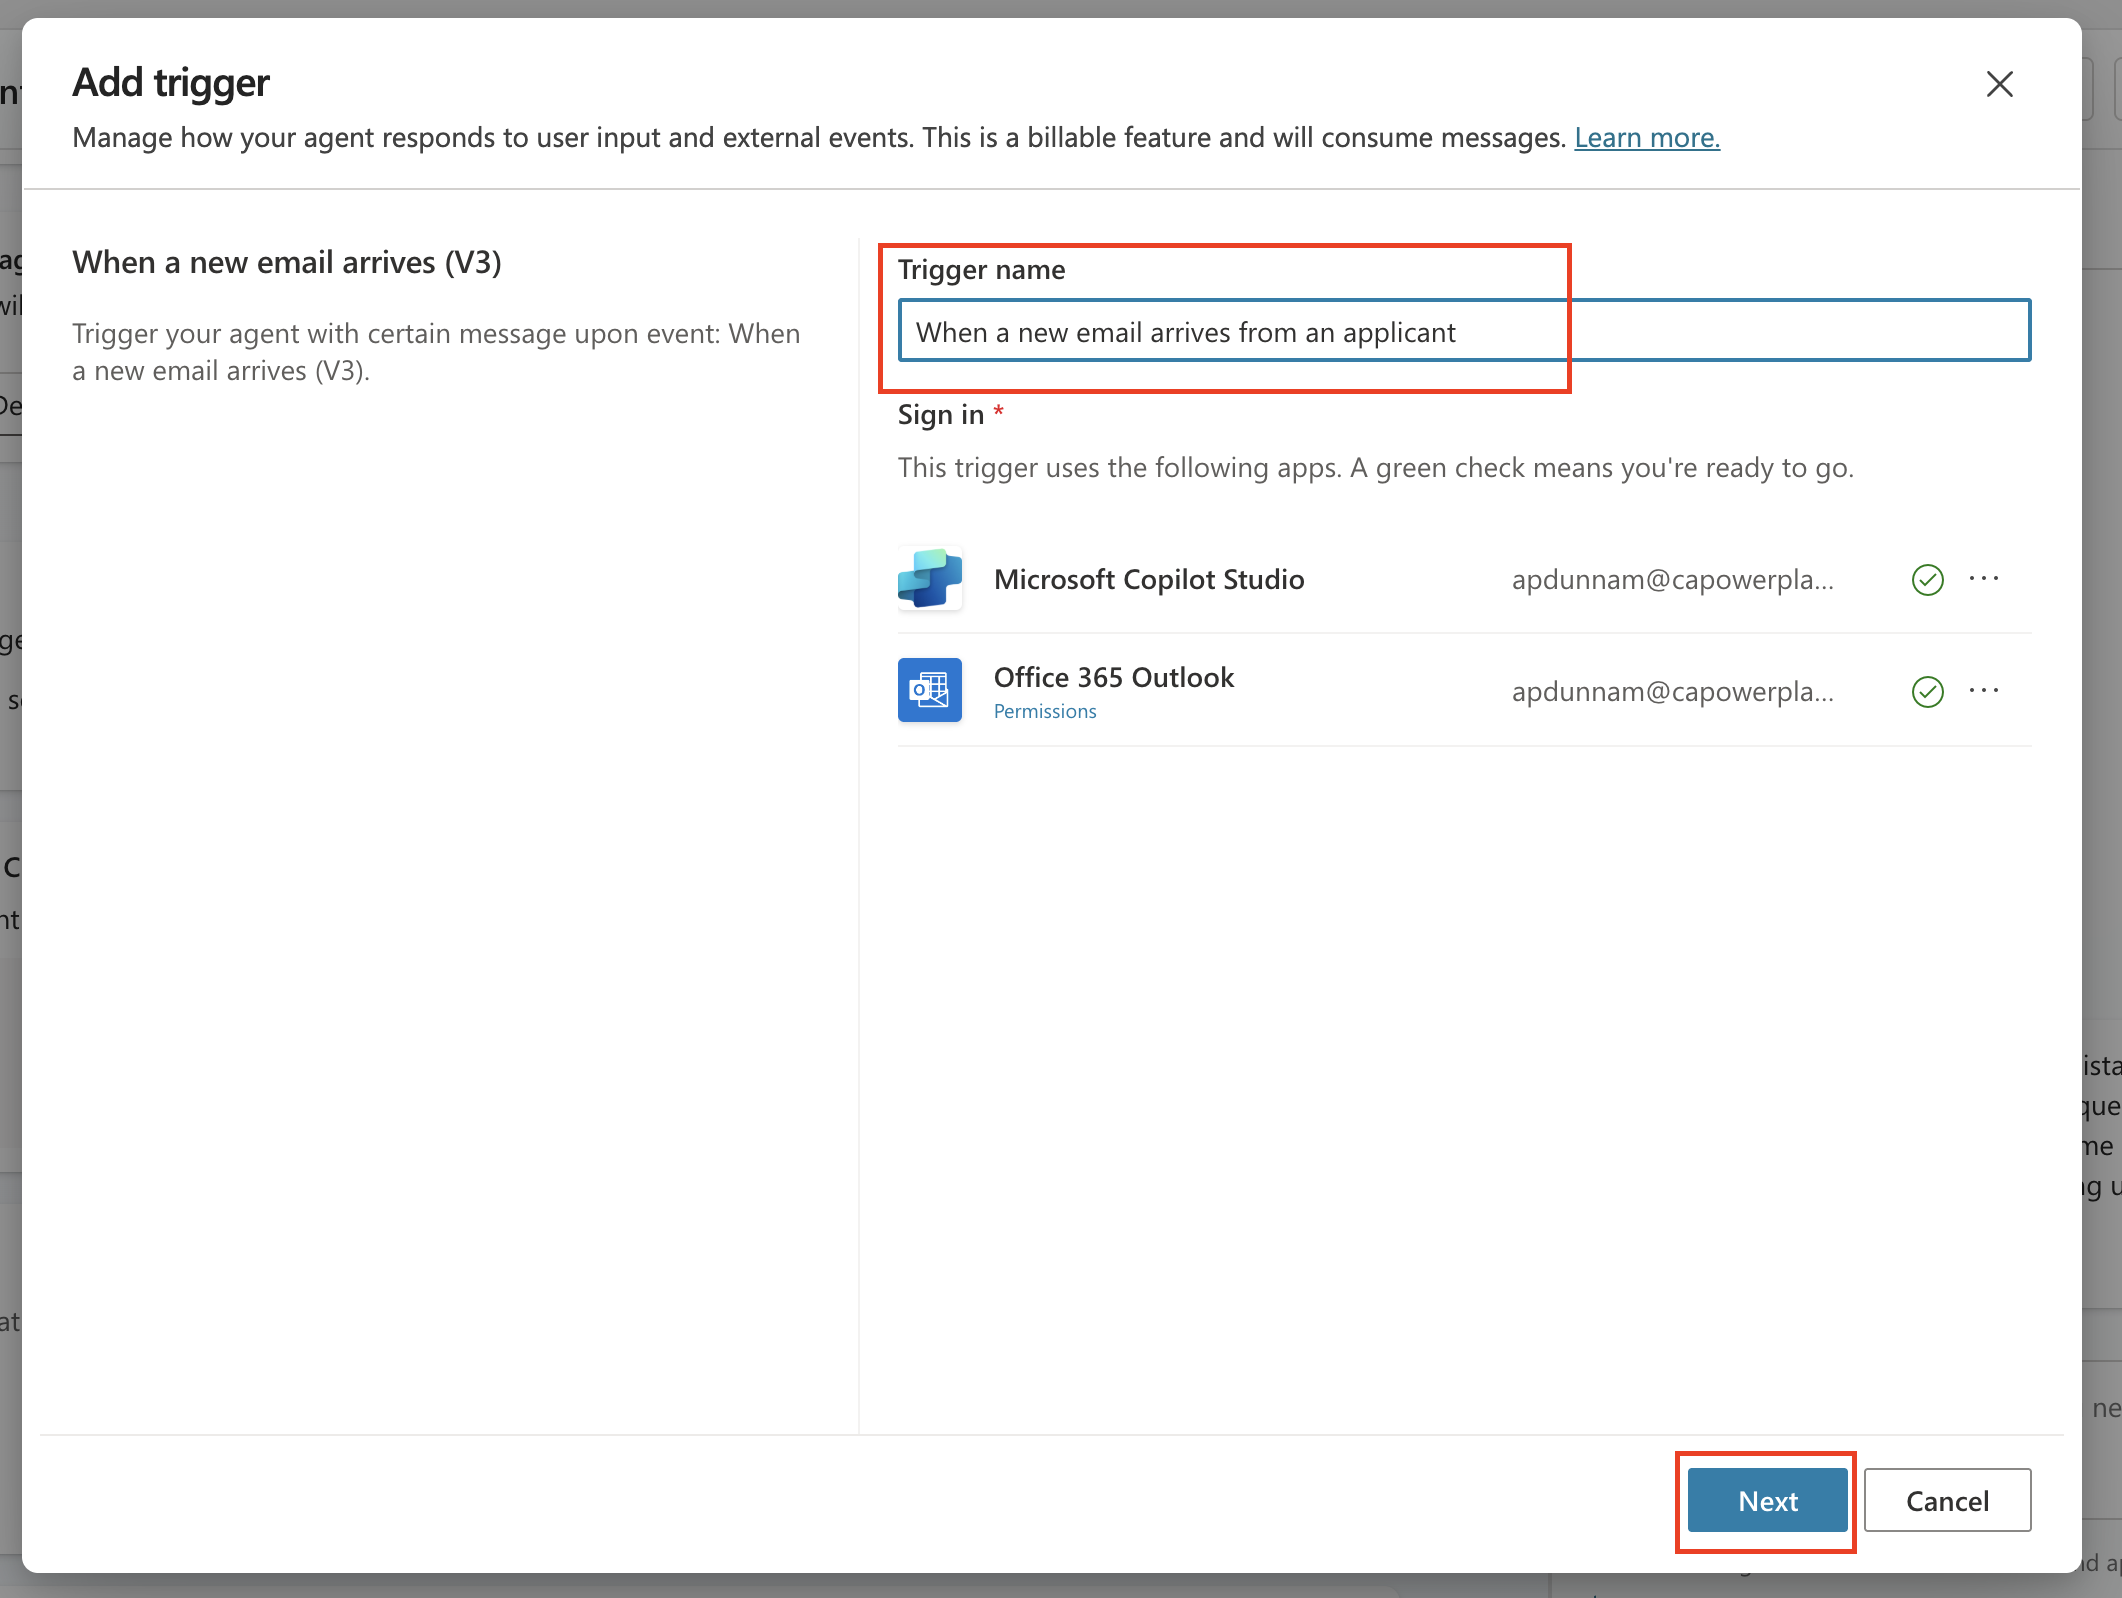The height and width of the screenshot is (1598, 2122).
Task: Select the Microsoft Copilot Studio app icon
Action: point(929,579)
